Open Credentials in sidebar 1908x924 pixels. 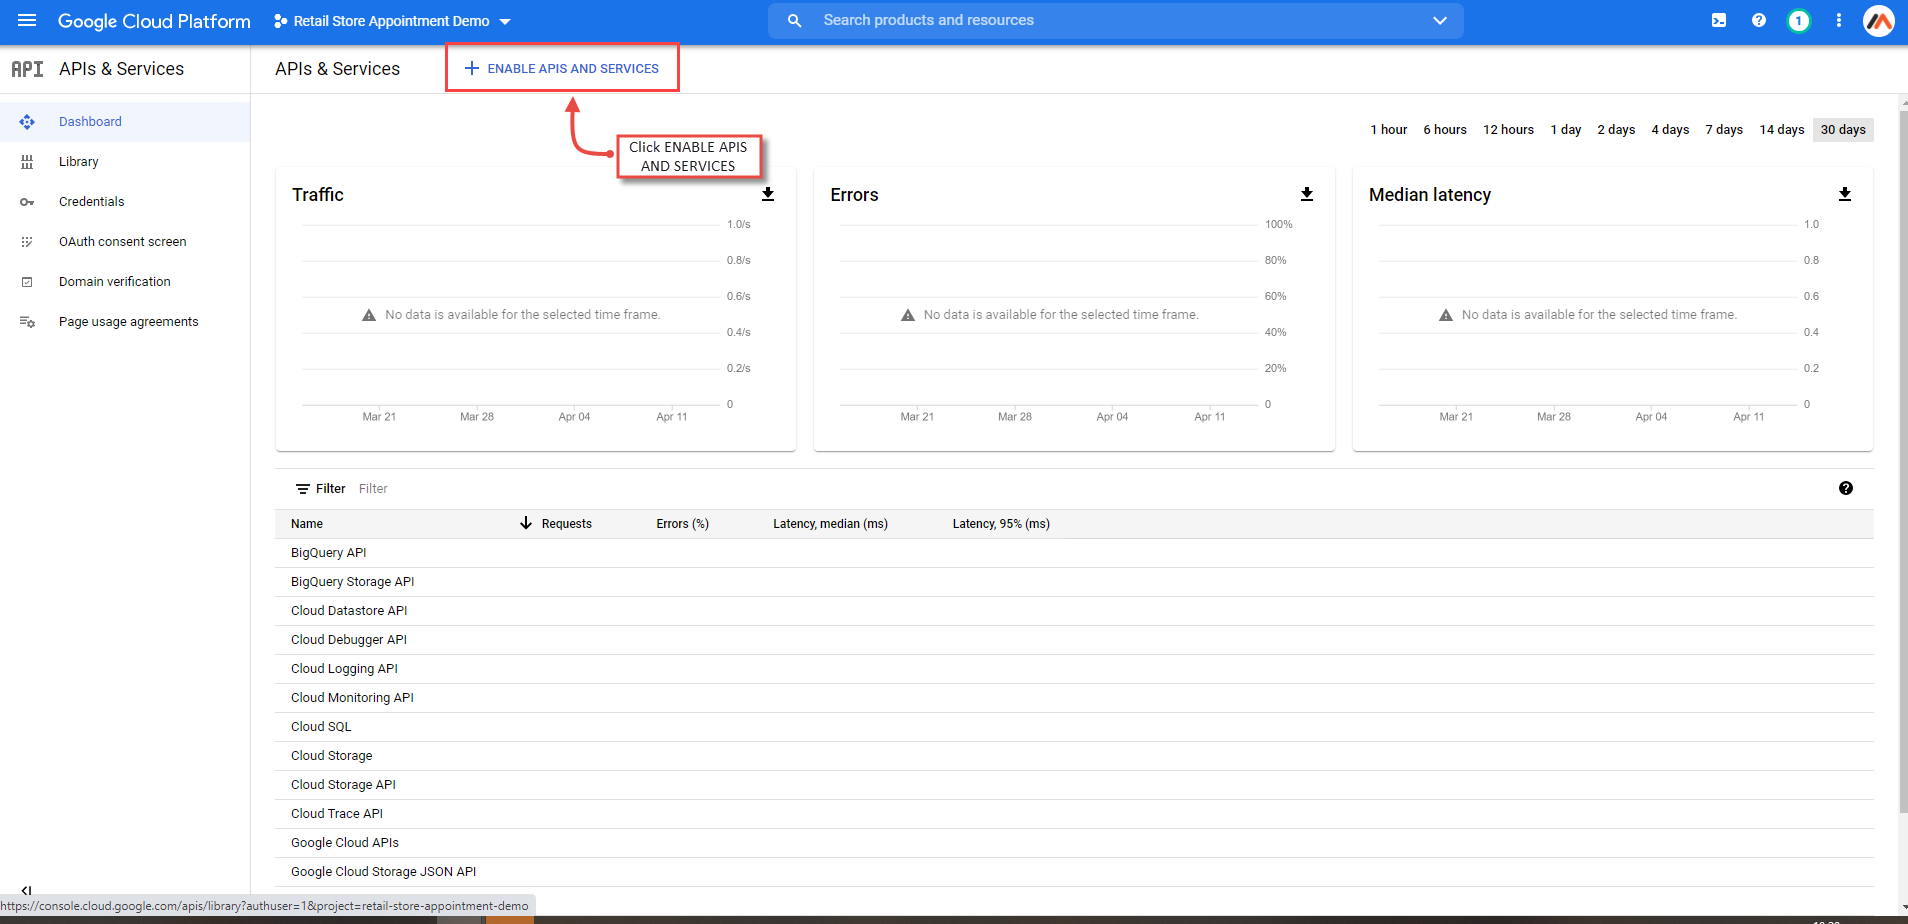click(x=125, y=202)
